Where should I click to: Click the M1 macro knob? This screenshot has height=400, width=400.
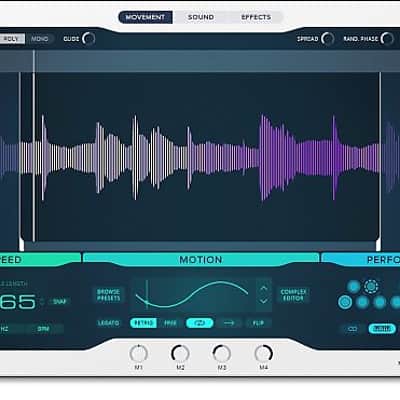[138, 353]
